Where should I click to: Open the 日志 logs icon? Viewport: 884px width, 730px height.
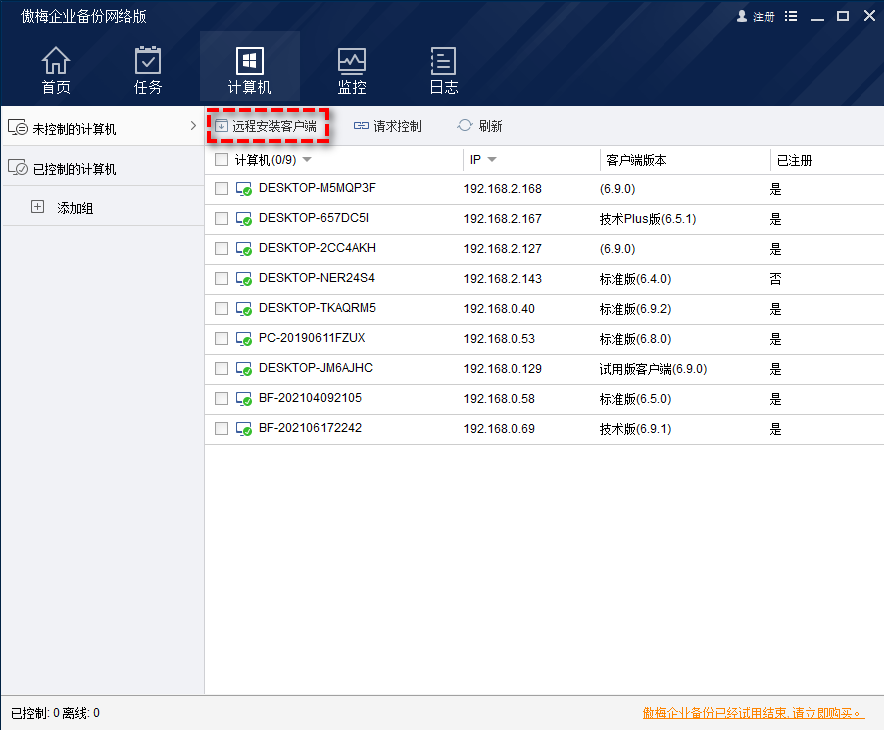pyautogui.click(x=444, y=61)
